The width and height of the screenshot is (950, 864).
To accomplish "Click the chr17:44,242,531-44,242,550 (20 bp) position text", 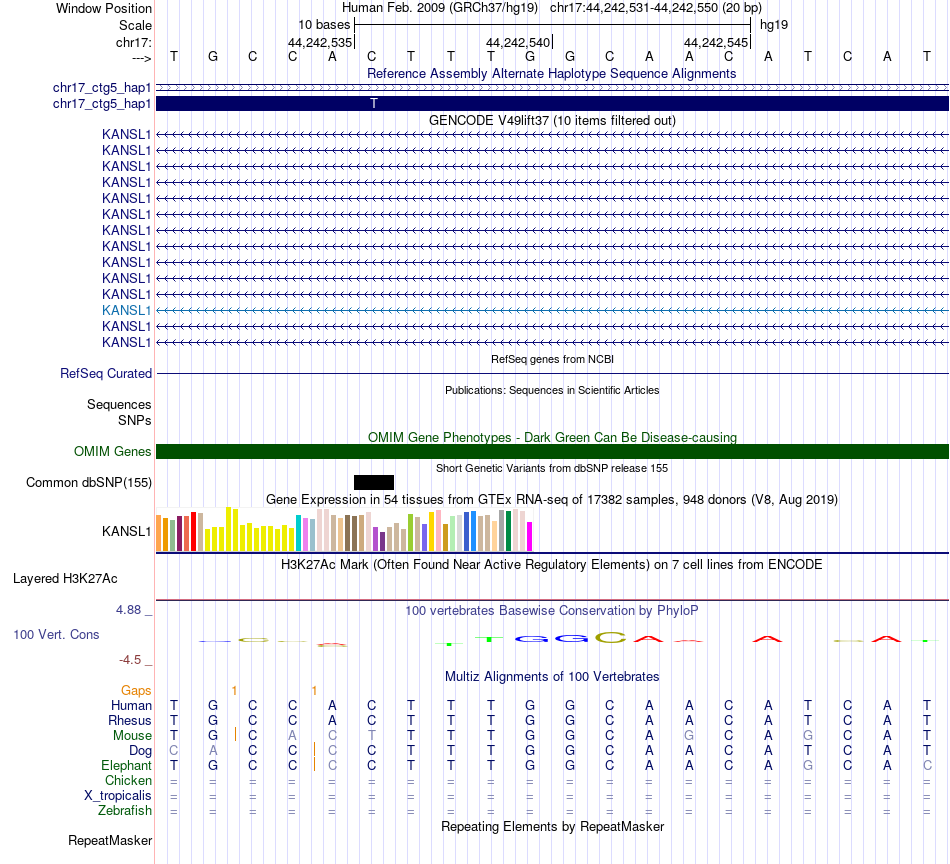I will coord(656,8).
